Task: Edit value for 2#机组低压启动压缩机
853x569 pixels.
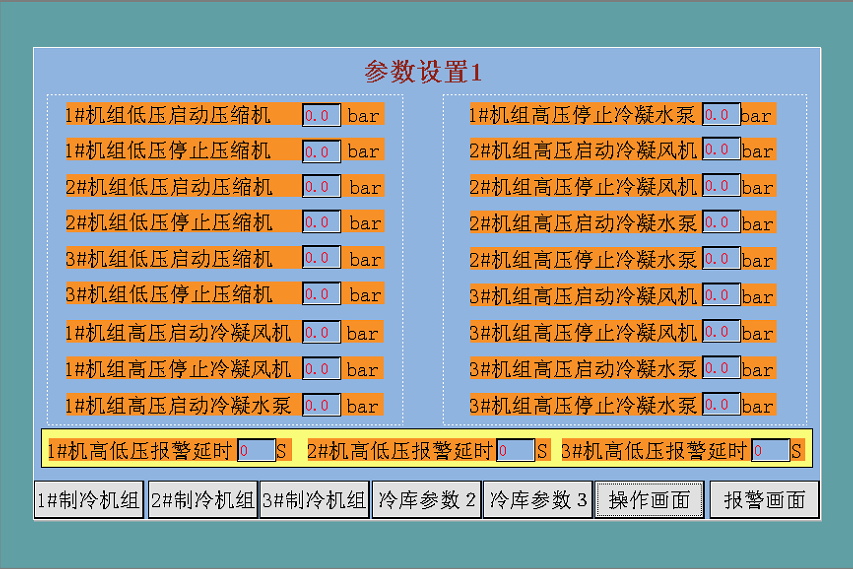Action: pyautogui.click(x=322, y=186)
